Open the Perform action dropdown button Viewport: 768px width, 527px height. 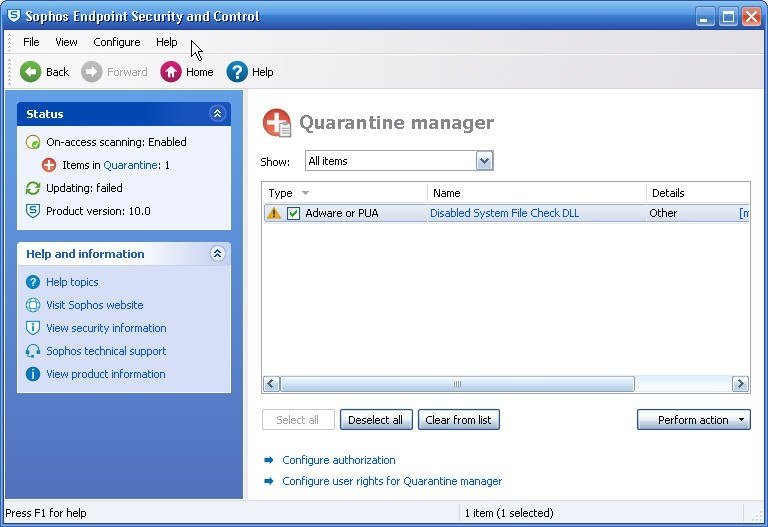pyautogui.click(x=694, y=420)
